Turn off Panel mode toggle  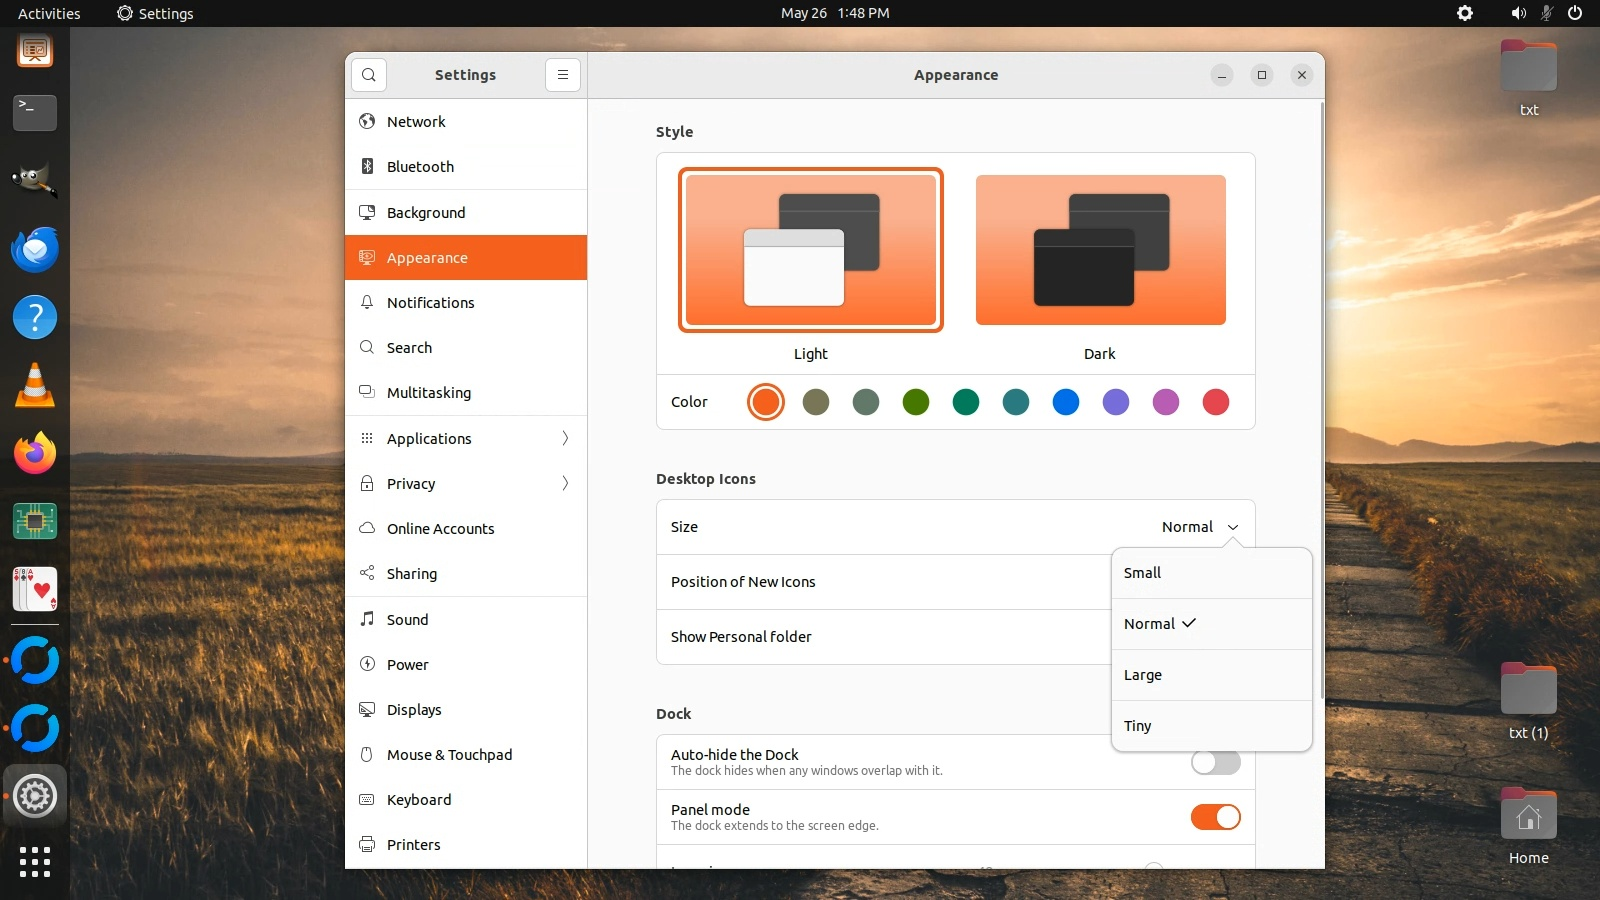[1215, 817]
